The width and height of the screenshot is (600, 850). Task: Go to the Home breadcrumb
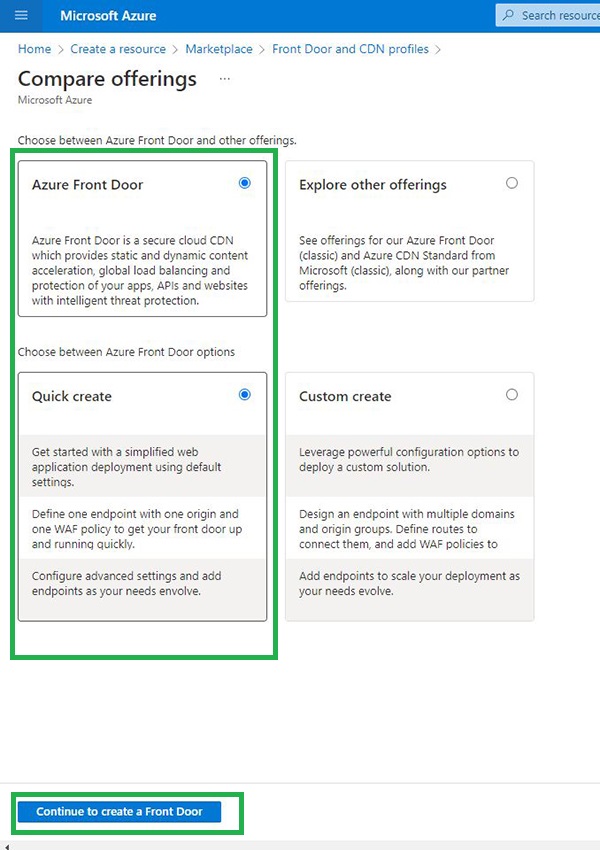coord(34,49)
